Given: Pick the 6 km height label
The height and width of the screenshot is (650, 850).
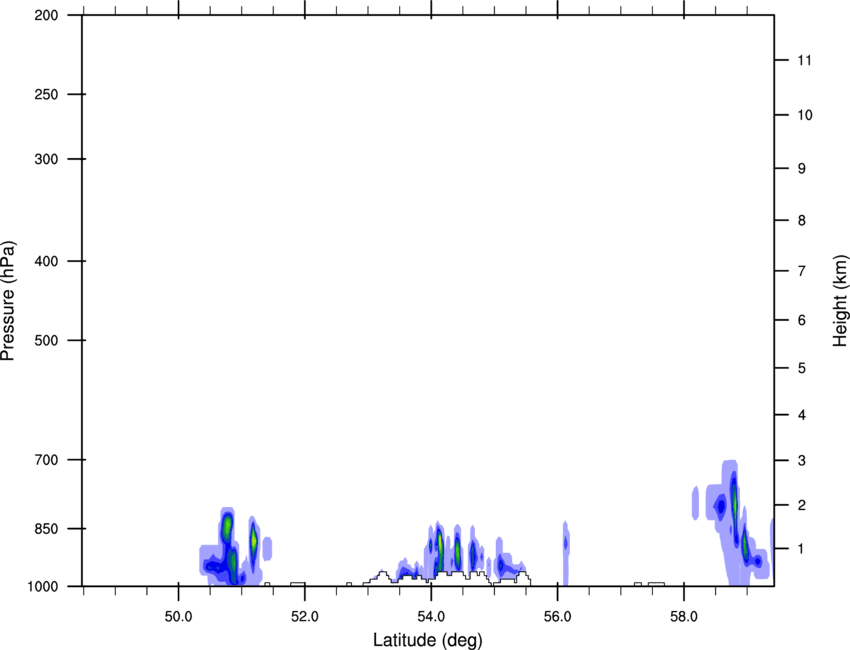Looking at the screenshot, I should point(802,320).
